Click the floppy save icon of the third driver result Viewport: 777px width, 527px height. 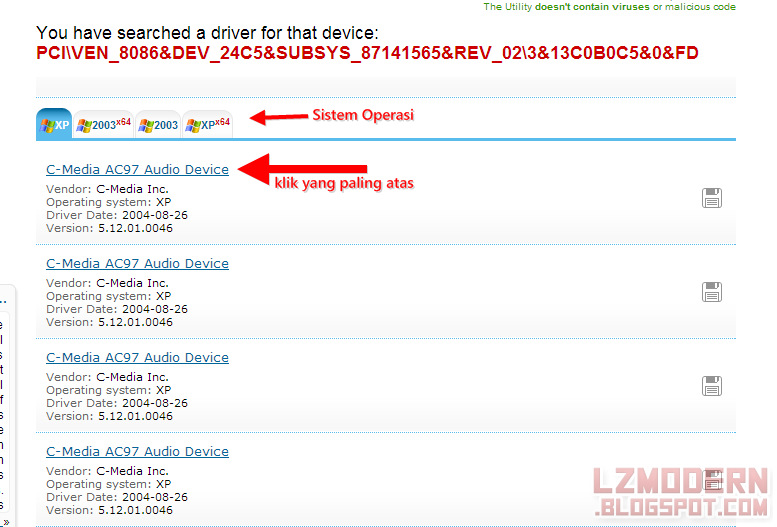tap(712, 386)
